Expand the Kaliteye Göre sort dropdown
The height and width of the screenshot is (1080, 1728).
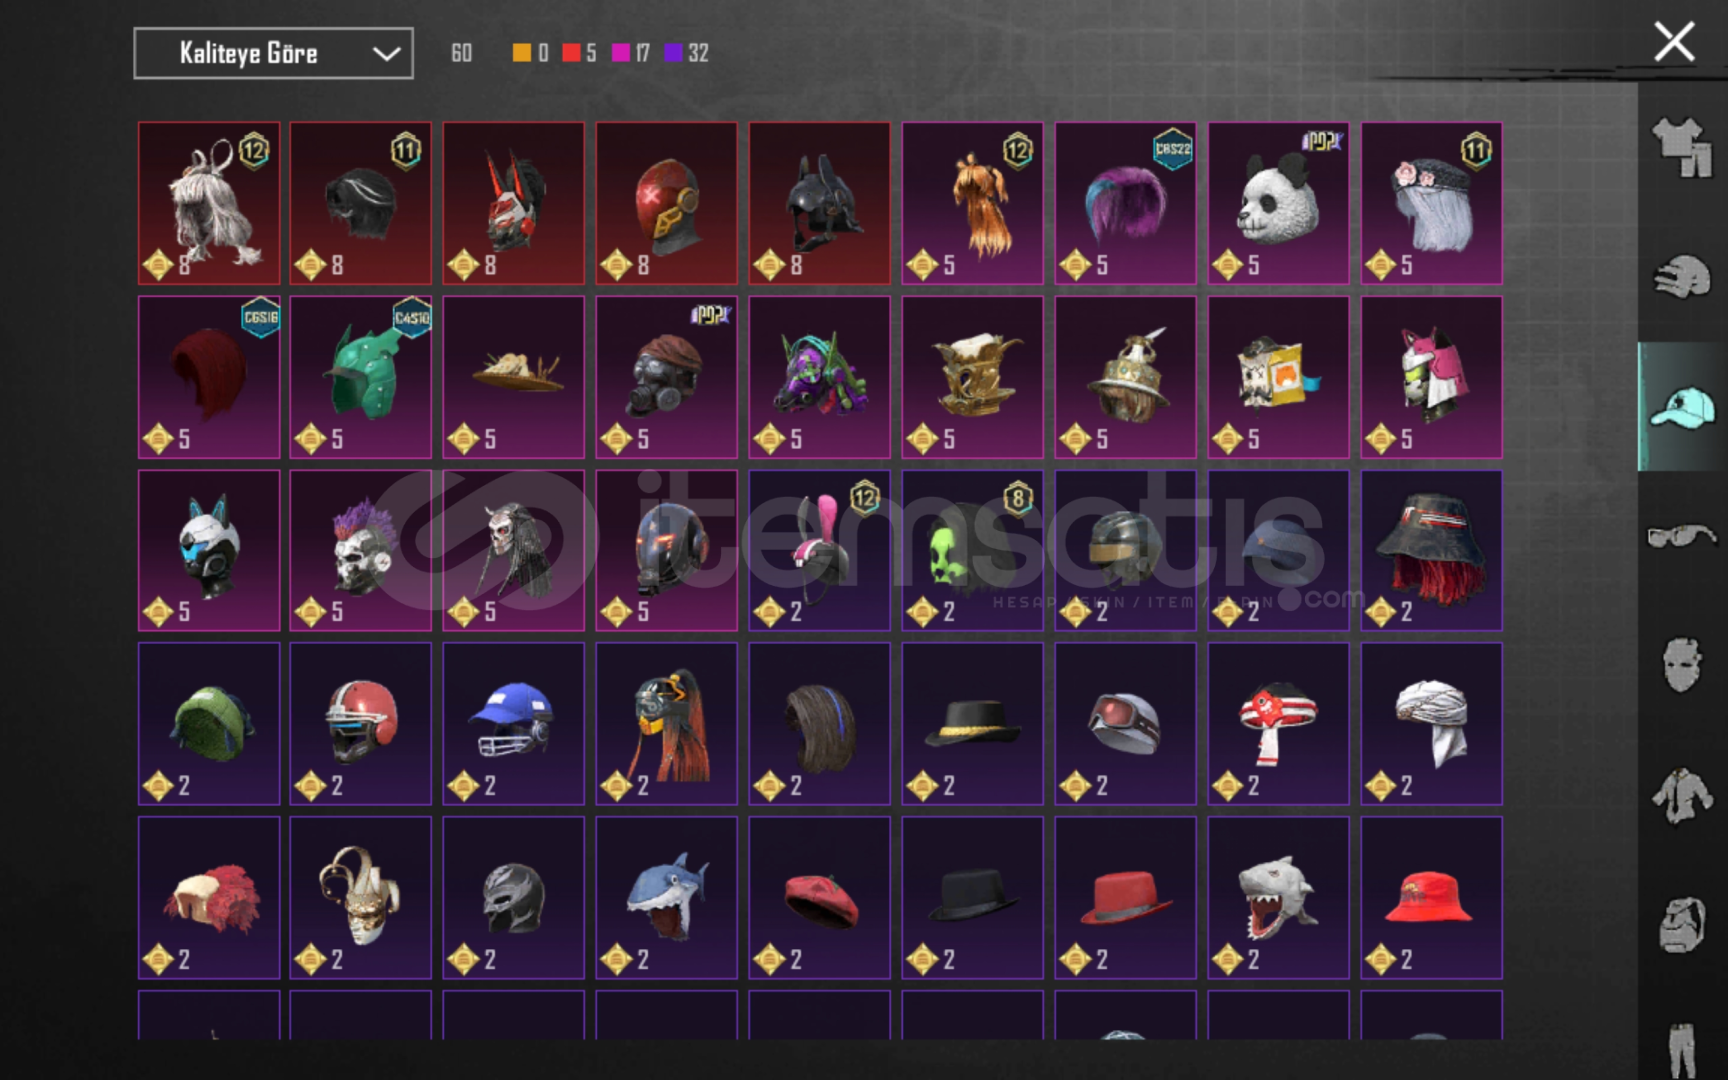click(x=273, y=53)
